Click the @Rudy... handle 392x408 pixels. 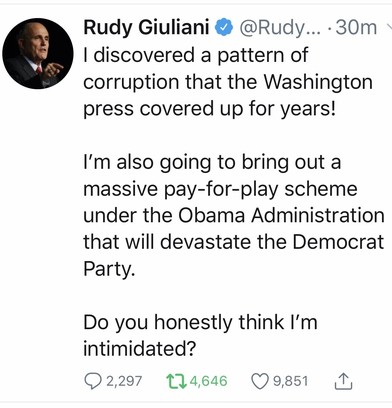point(279,28)
